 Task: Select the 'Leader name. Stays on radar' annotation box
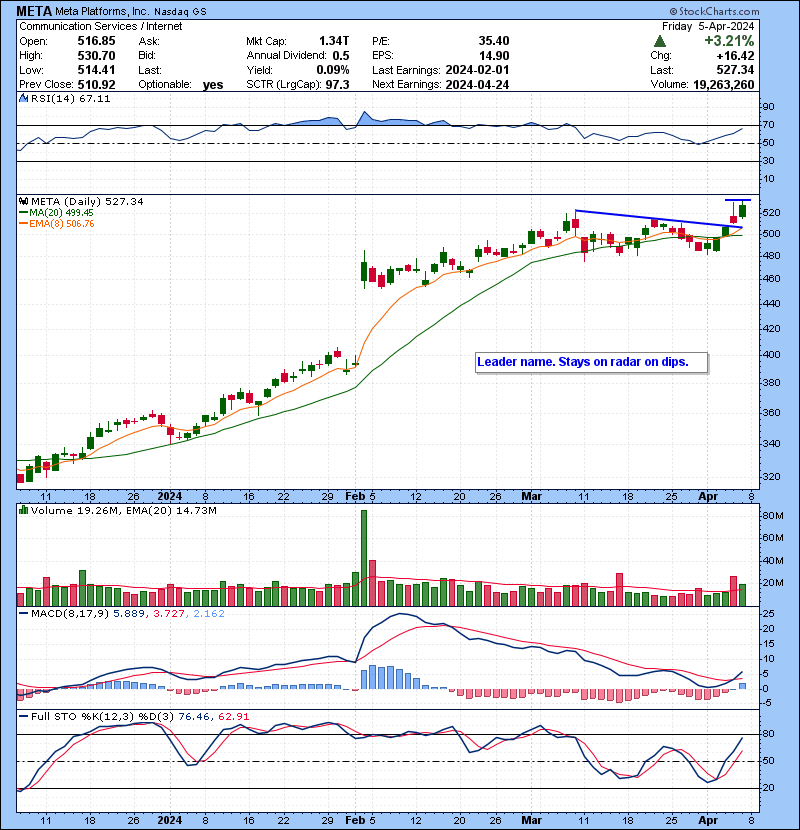point(591,361)
